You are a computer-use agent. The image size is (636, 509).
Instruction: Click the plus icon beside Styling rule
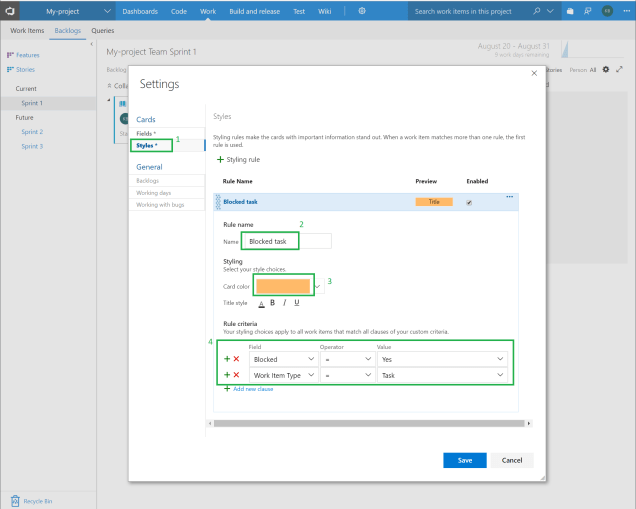point(220,159)
